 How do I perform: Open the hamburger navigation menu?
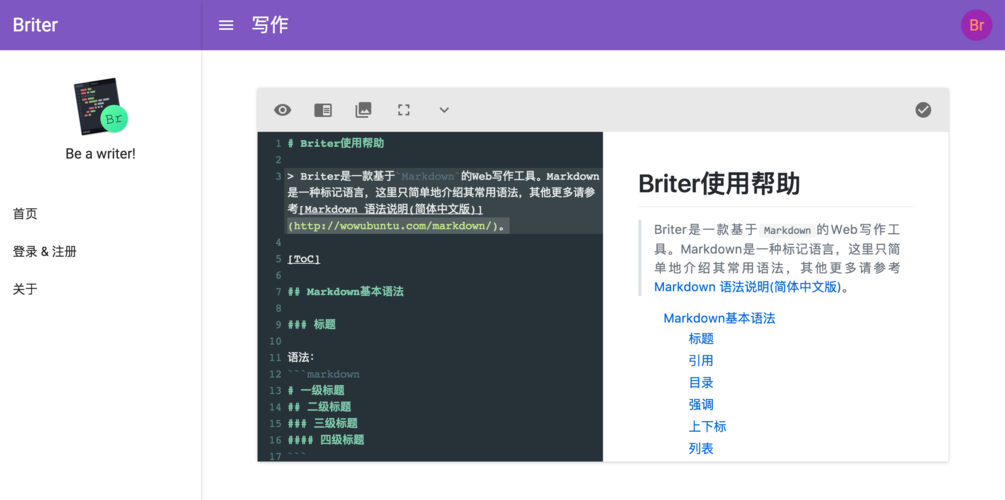click(226, 26)
